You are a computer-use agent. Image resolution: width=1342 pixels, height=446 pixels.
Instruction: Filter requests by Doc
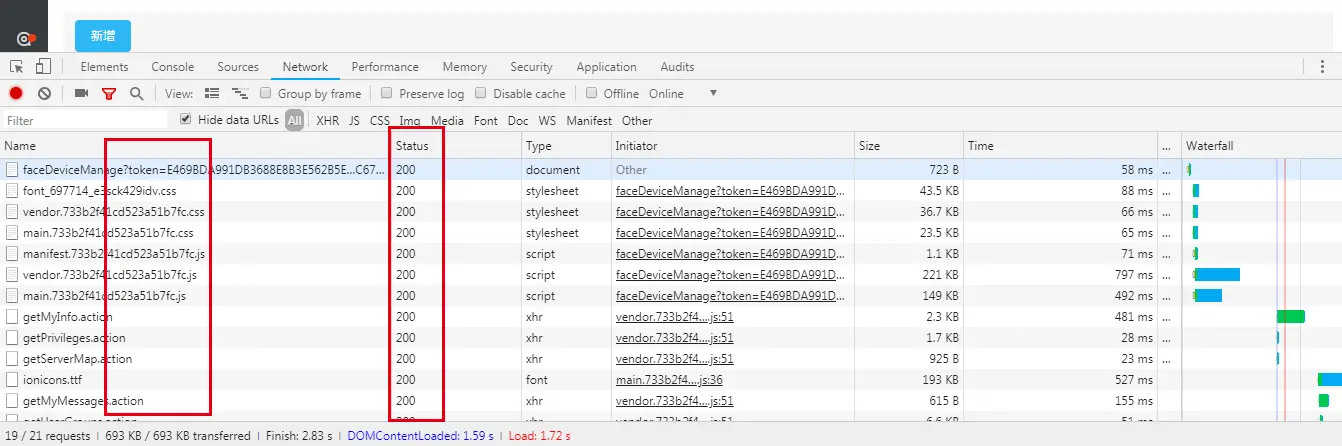coord(518,121)
